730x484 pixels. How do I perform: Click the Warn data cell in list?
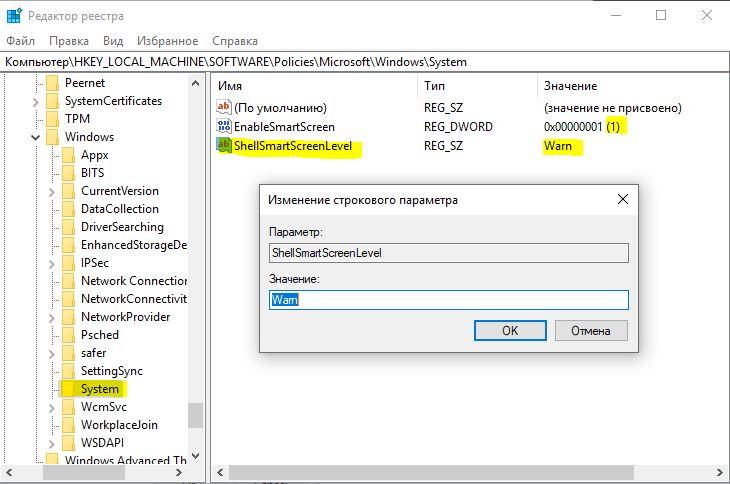(557, 146)
